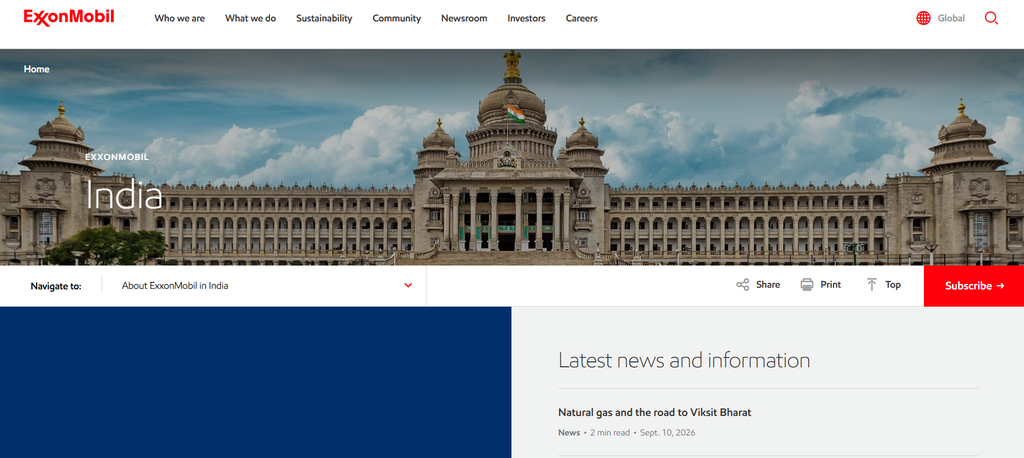Click the 2 min read text
Image resolution: width=1024 pixels, height=458 pixels.
(x=610, y=433)
